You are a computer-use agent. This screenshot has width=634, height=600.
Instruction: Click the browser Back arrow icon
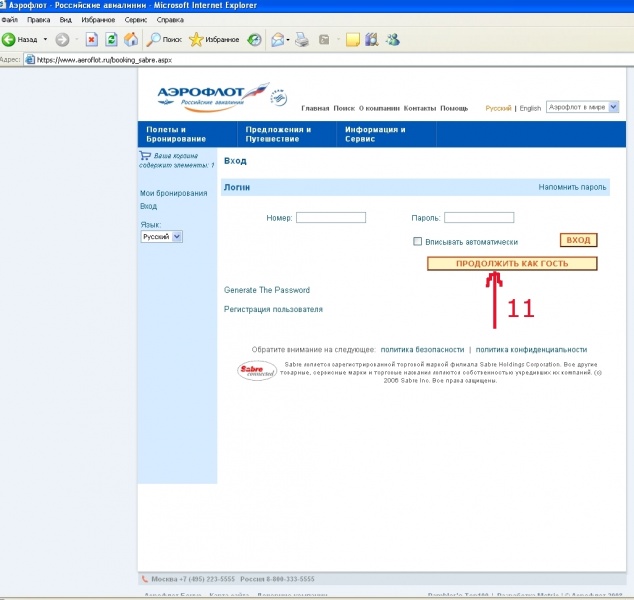click(x=9, y=40)
